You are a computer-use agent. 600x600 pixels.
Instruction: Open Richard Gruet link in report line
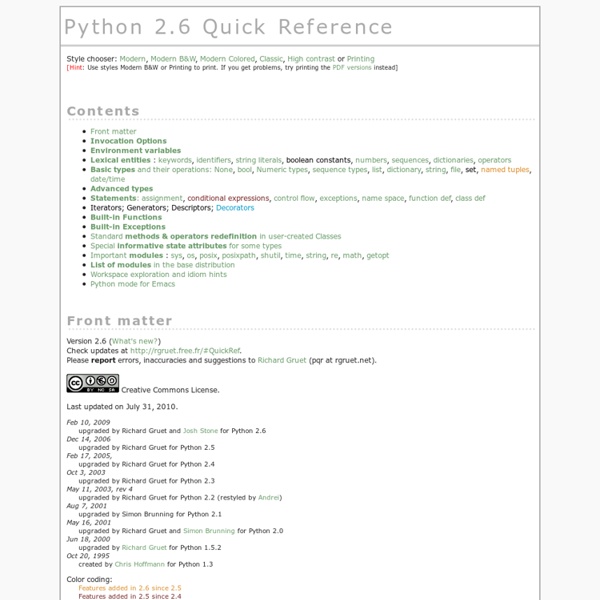coord(282,360)
